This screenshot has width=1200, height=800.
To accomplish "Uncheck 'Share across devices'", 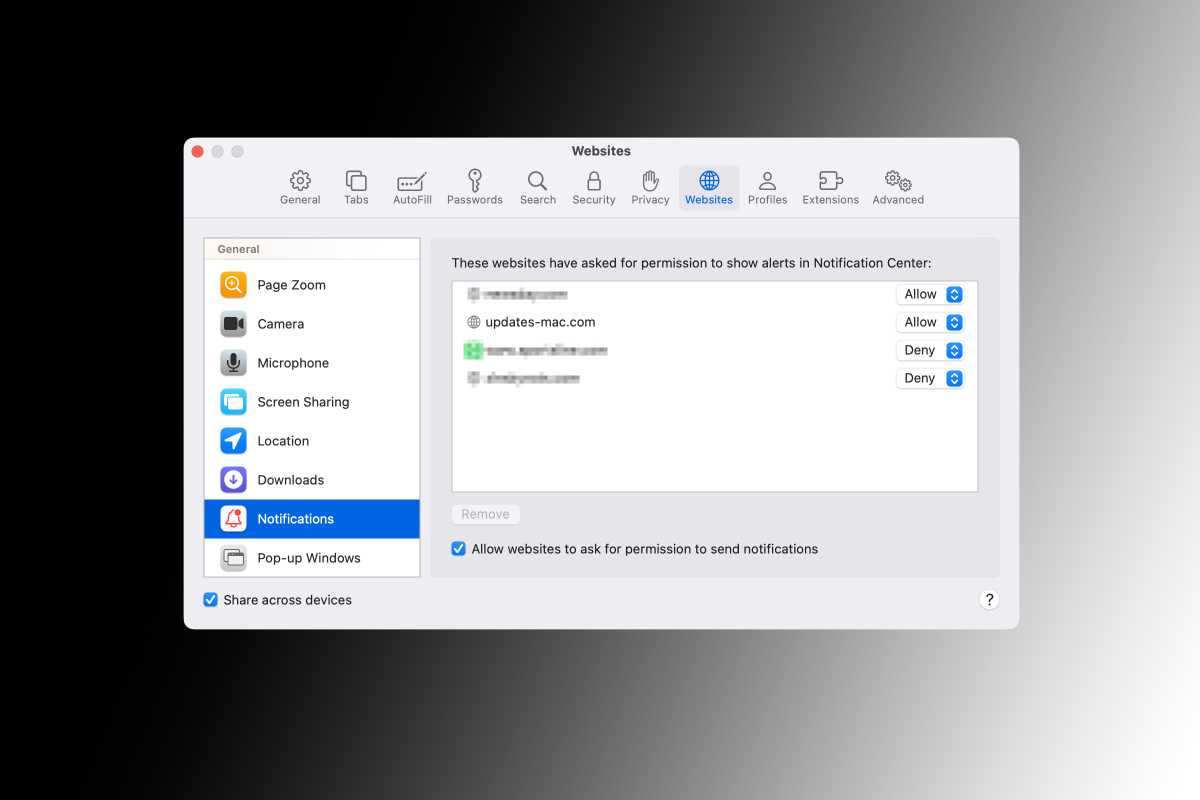I will (210, 599).
